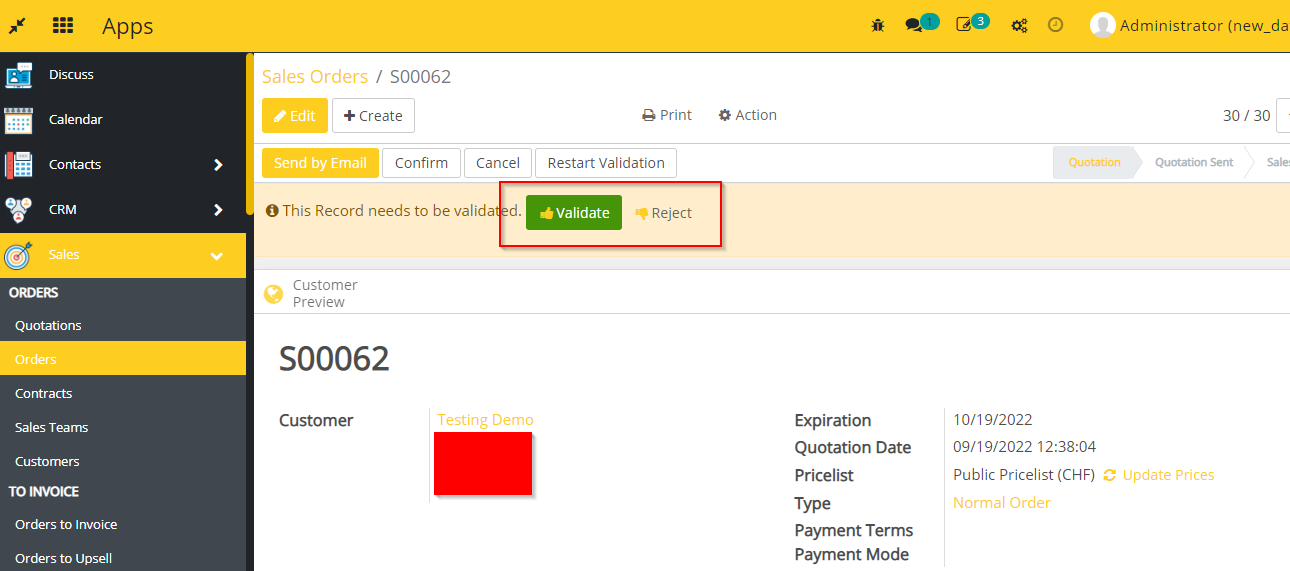This screenshot has height=571, width=1290.
Task: Expand the Contacts menu chevron
Action: tap(218, 165)
